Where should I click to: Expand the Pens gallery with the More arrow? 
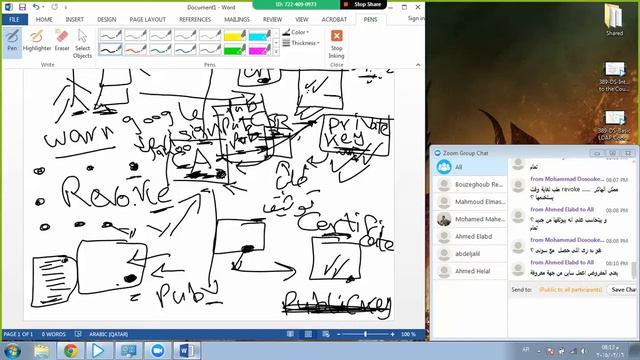276,52
